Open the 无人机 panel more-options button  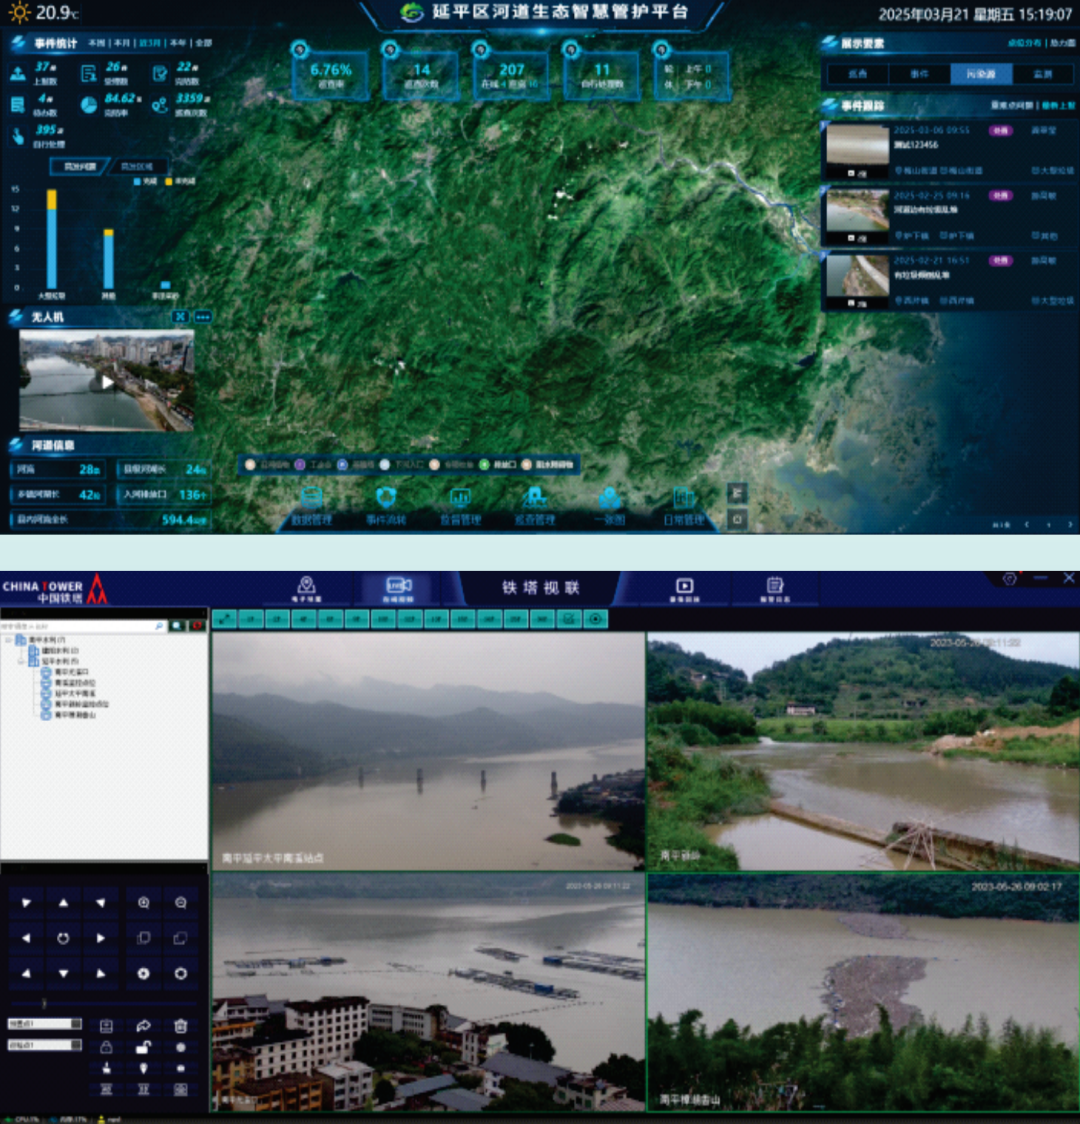(203, 317)
